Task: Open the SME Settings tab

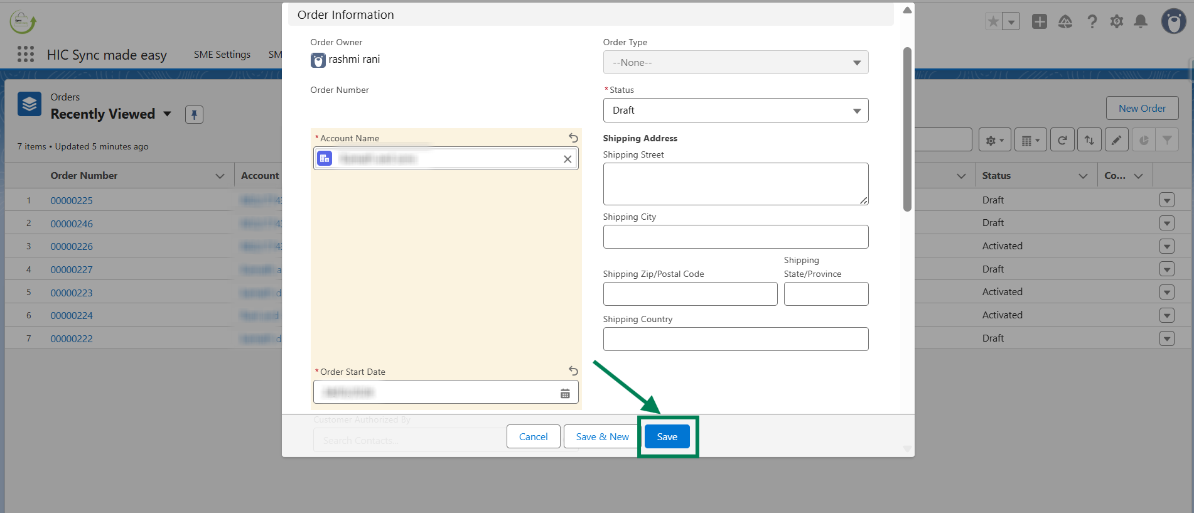Action: [x=222, y=55]
